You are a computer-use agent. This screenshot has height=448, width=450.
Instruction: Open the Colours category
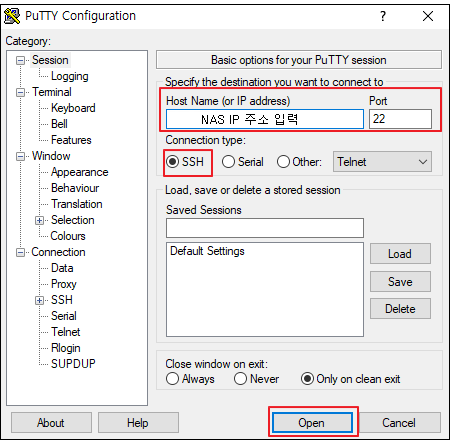[x=68, y=236]
